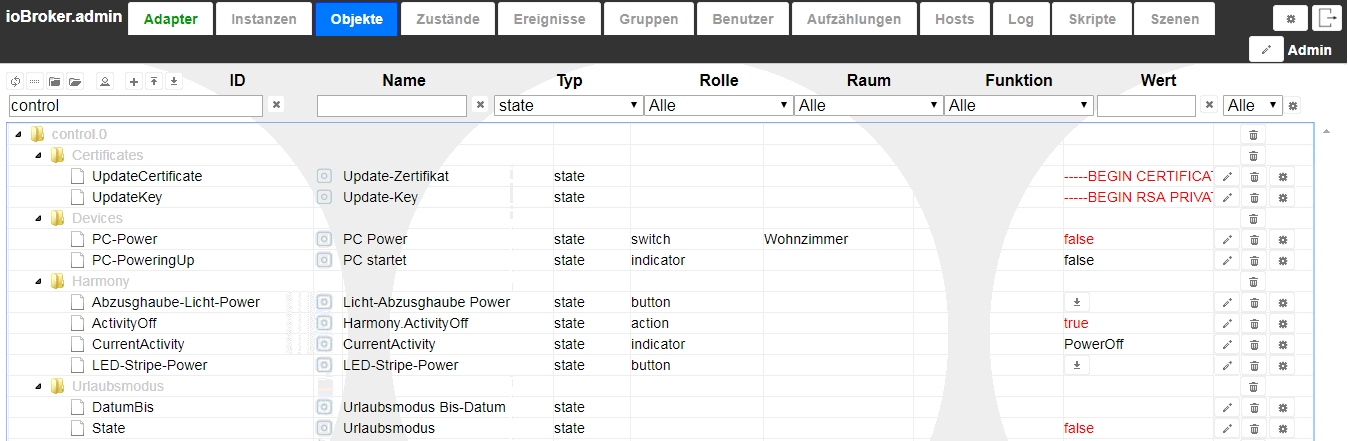Collapse all nodes with the closed-folder icon

coord(54,81)
